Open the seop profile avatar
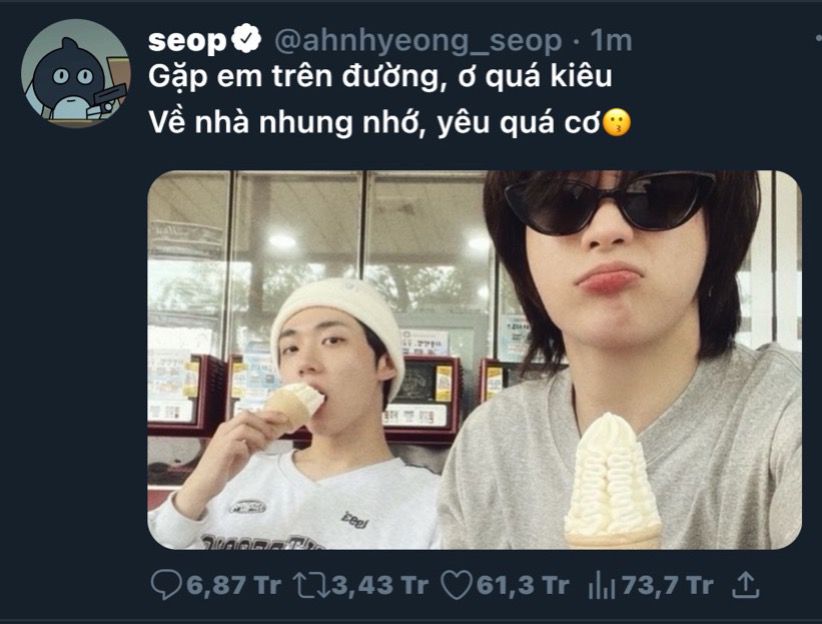822x624 pixels. point(75,73)
